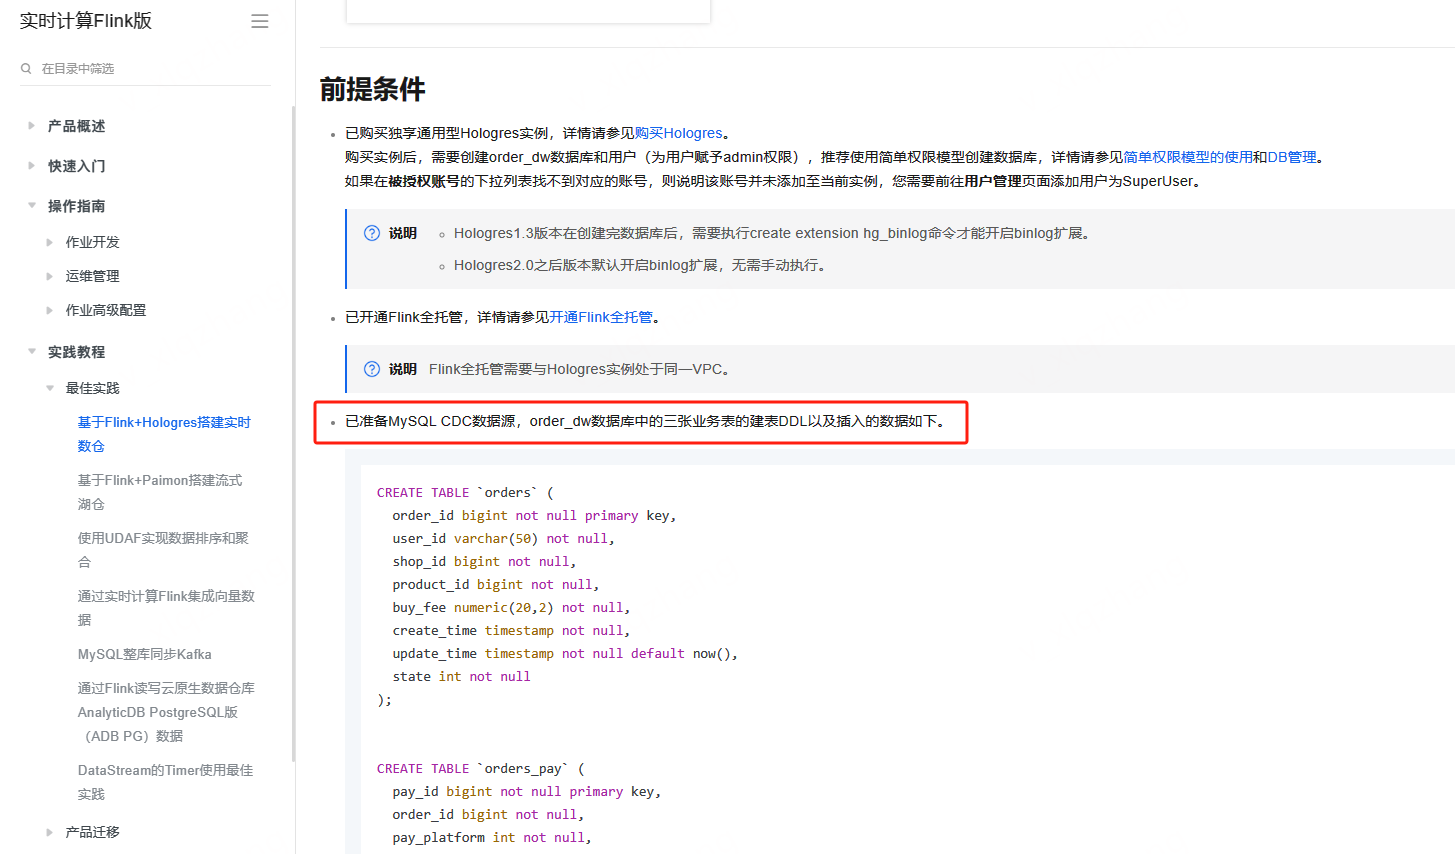This screenshot has height=854, width=1455.
Task: Expand the 运维管理 subsection arrow
Action: 50,276
